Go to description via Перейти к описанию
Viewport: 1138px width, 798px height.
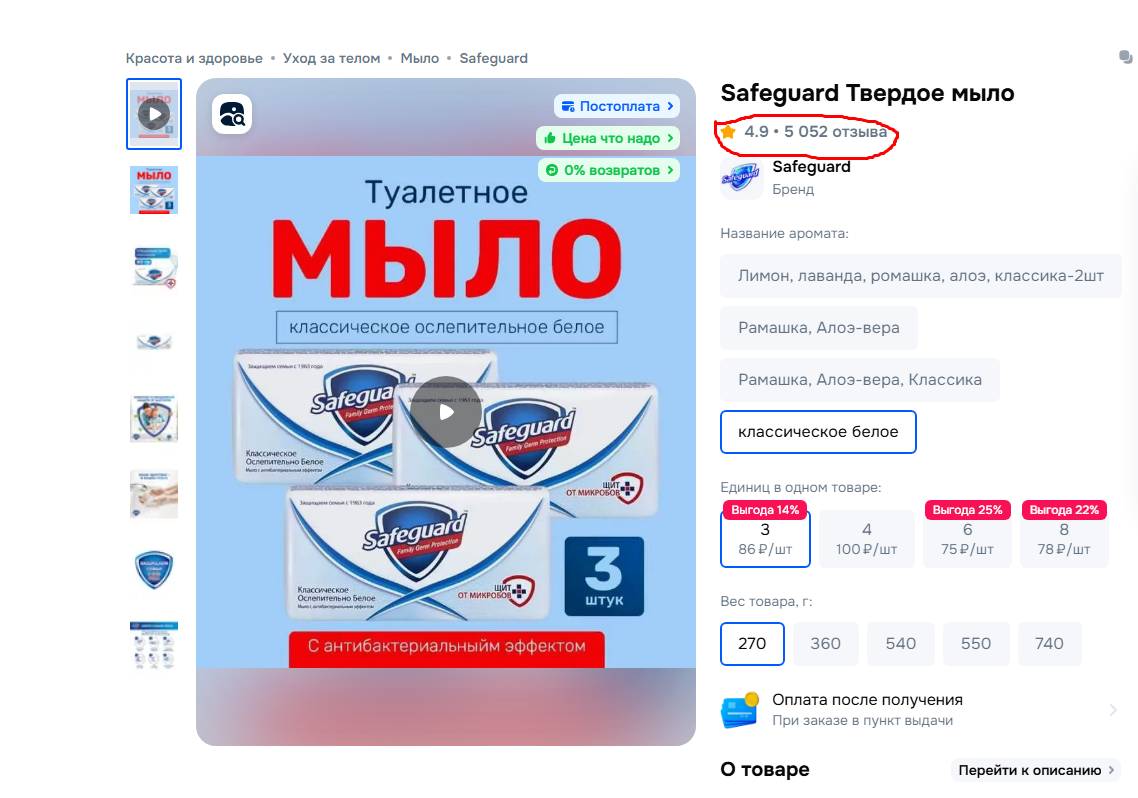[1036, 770]
